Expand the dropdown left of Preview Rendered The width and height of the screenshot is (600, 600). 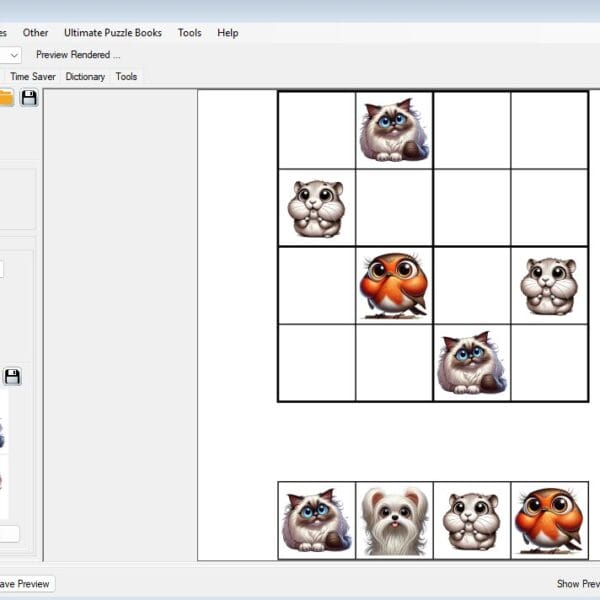[x=13, y=55]
